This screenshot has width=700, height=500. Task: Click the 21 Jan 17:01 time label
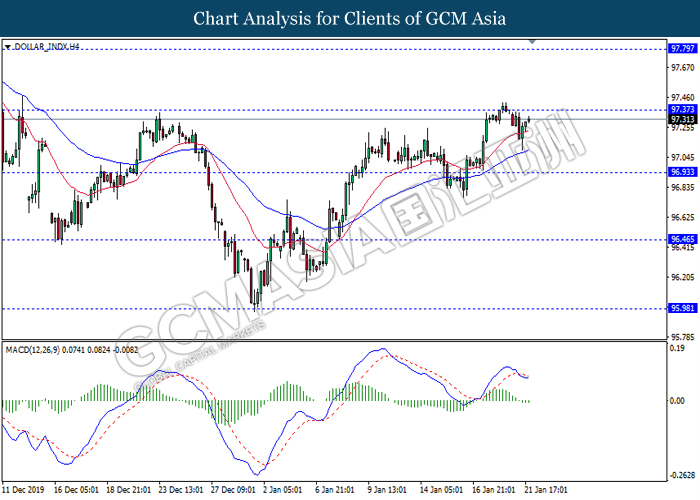(546, 490)
